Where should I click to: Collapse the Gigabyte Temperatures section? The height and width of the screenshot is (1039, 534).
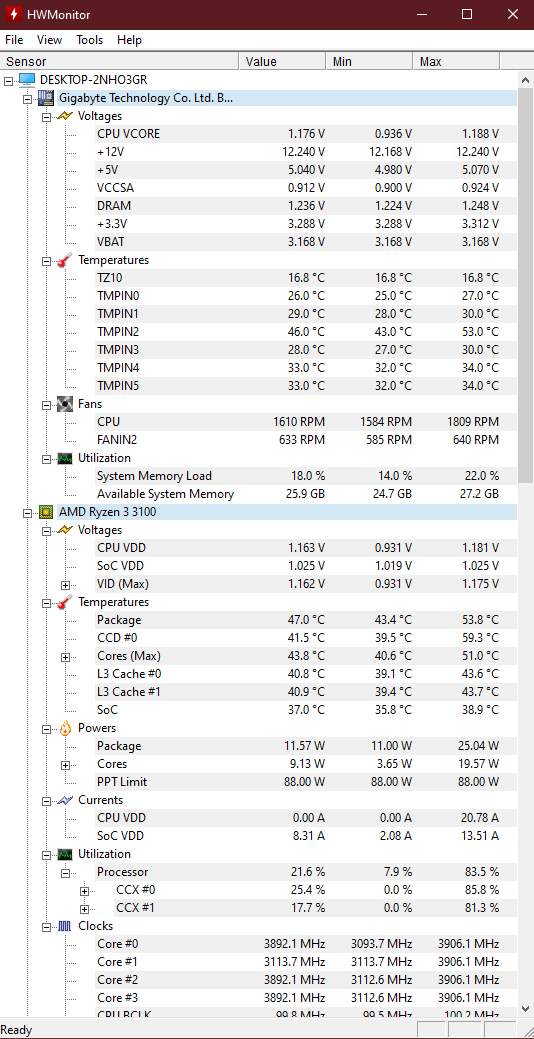click(46, 260)
